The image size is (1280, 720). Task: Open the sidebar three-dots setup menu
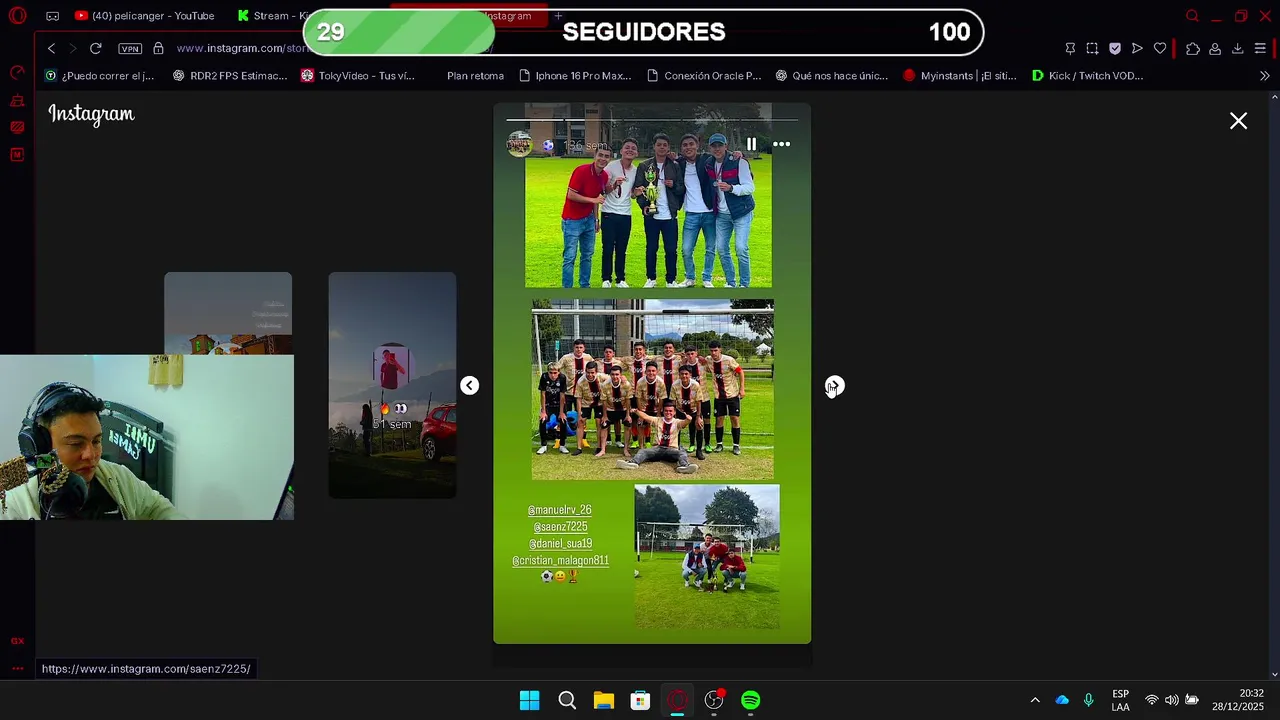(x=17, y=668)
